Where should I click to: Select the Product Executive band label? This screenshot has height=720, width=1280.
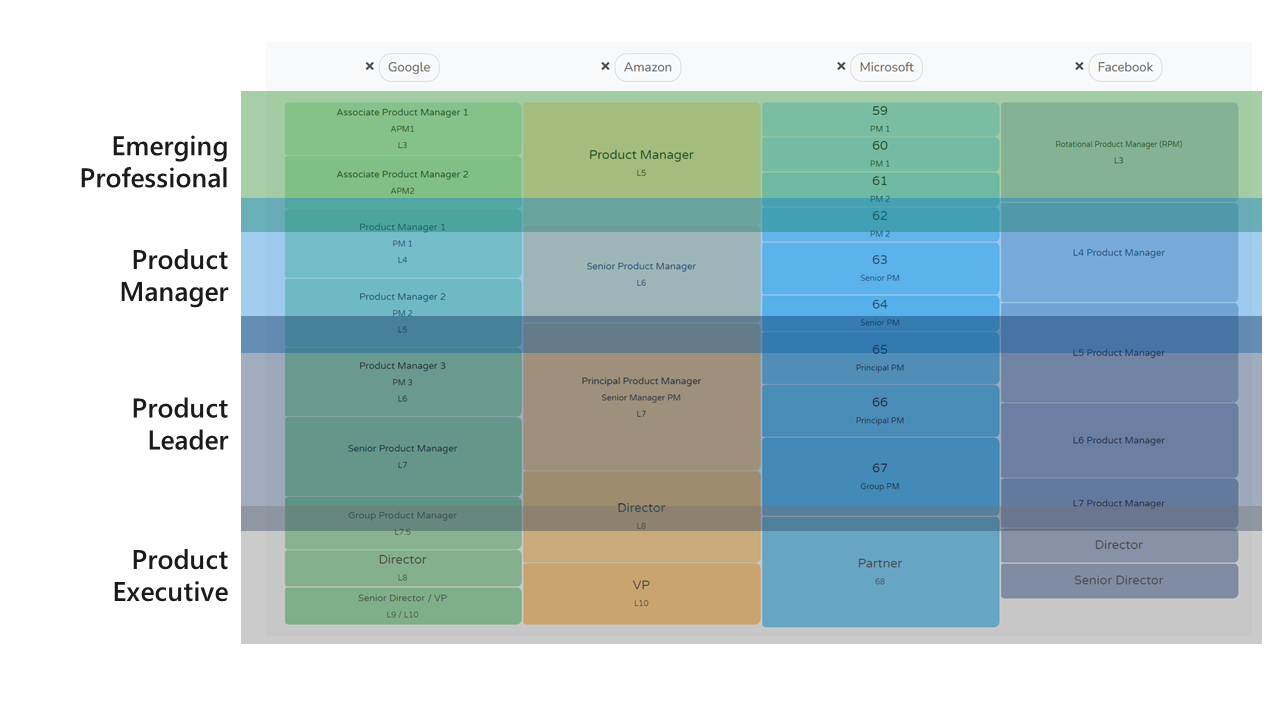(170, 576)
